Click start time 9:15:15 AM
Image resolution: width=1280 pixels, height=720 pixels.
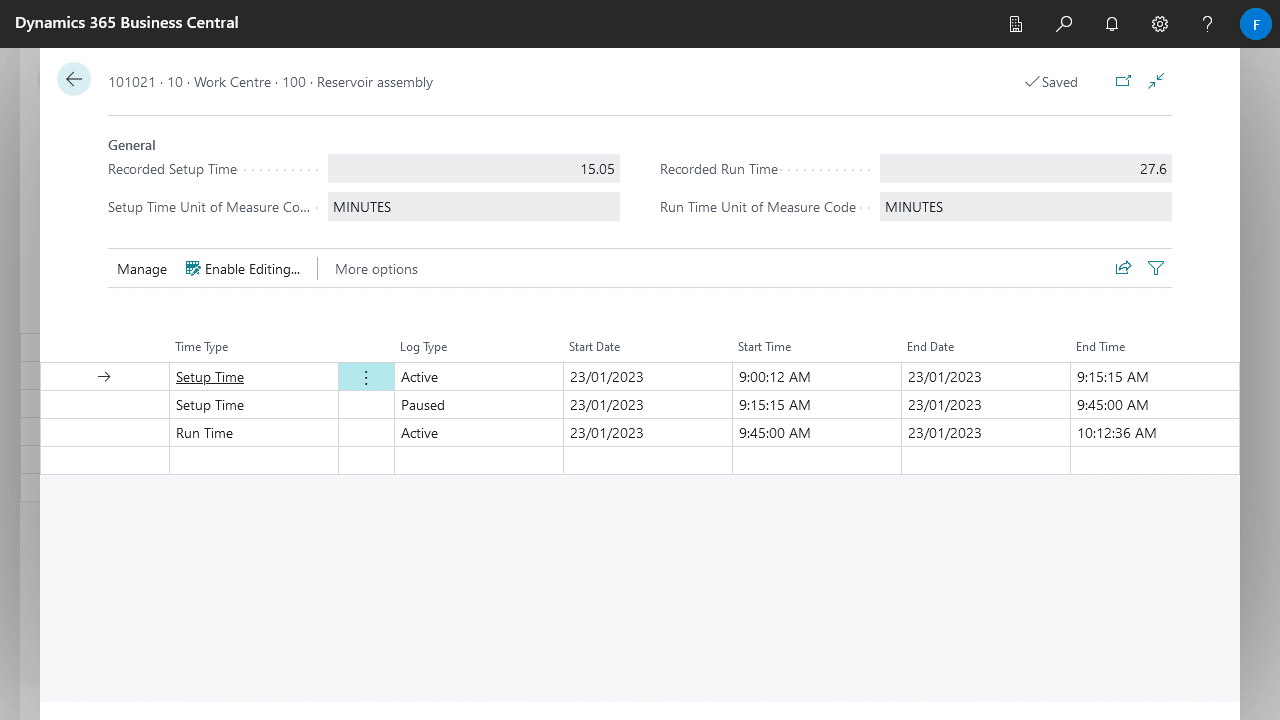click(x=817, y=405)
